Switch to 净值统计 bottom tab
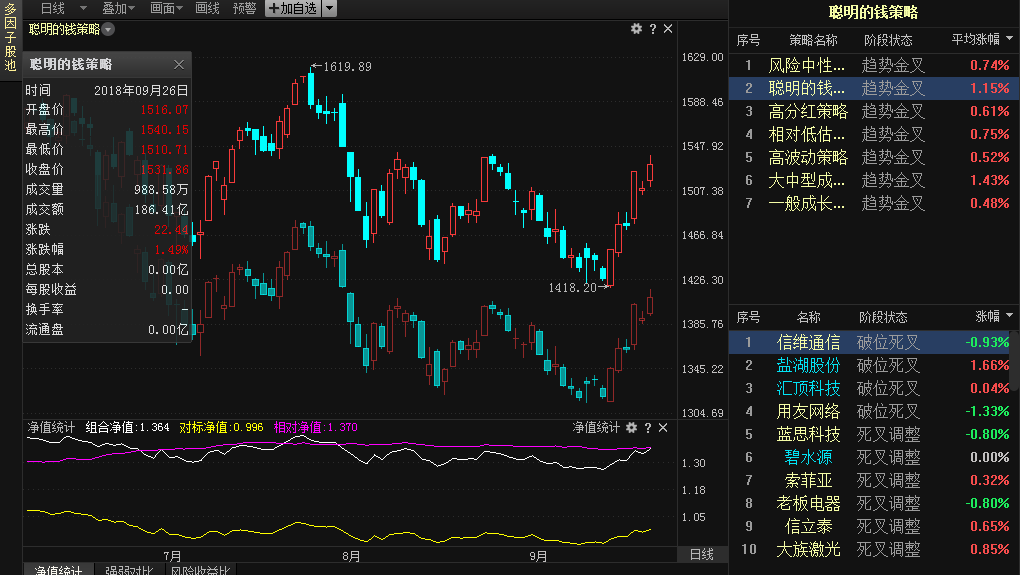This screenshot has width=1020, height=575. click(59, 569)
